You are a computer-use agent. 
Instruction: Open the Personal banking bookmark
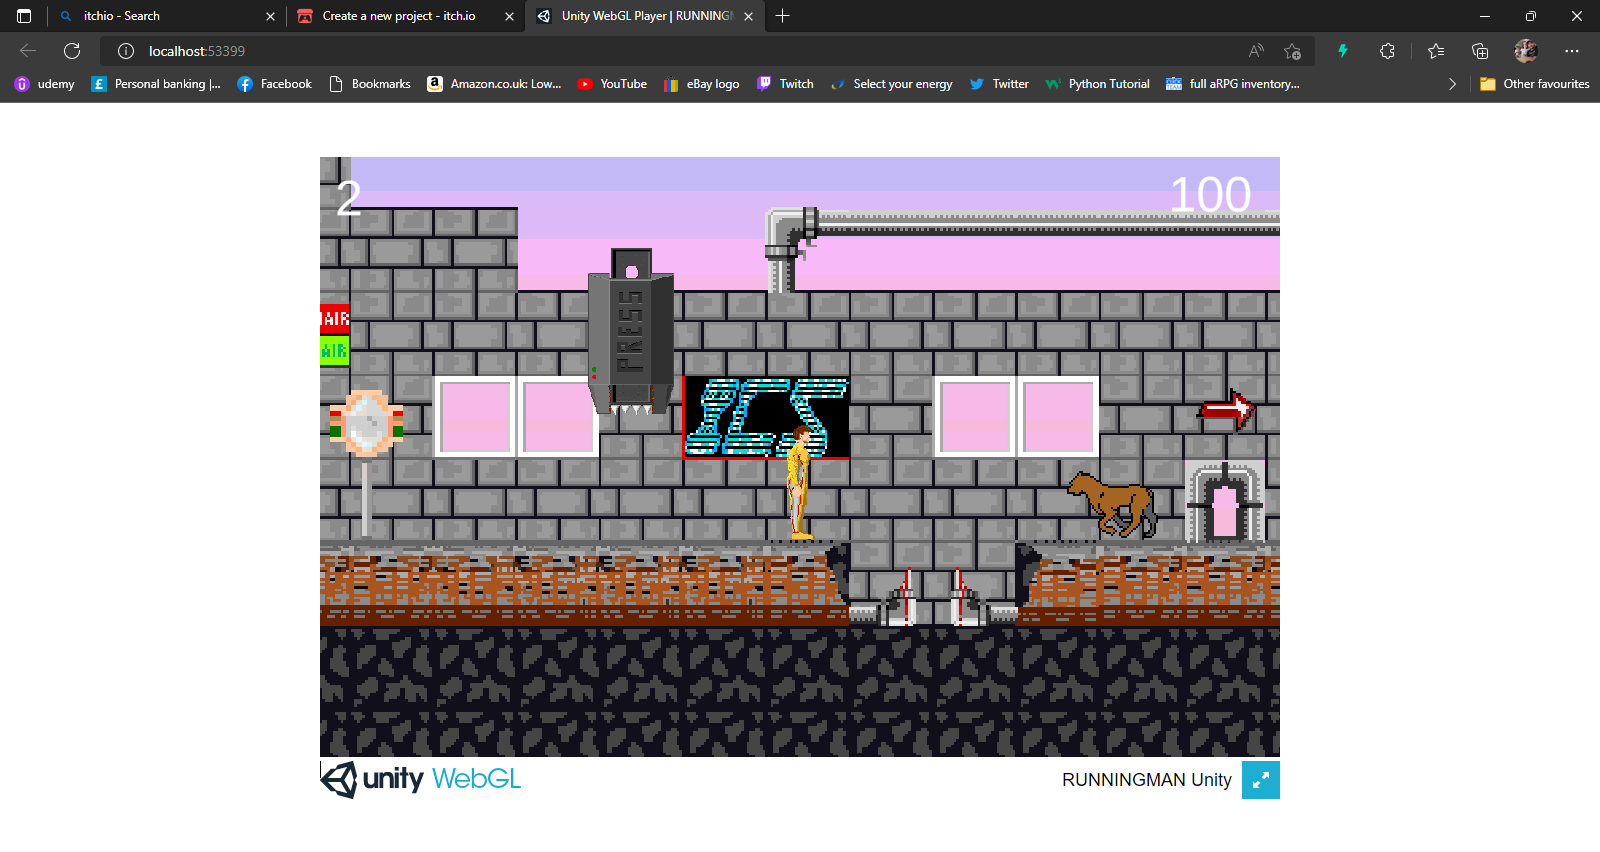[156, 84]
